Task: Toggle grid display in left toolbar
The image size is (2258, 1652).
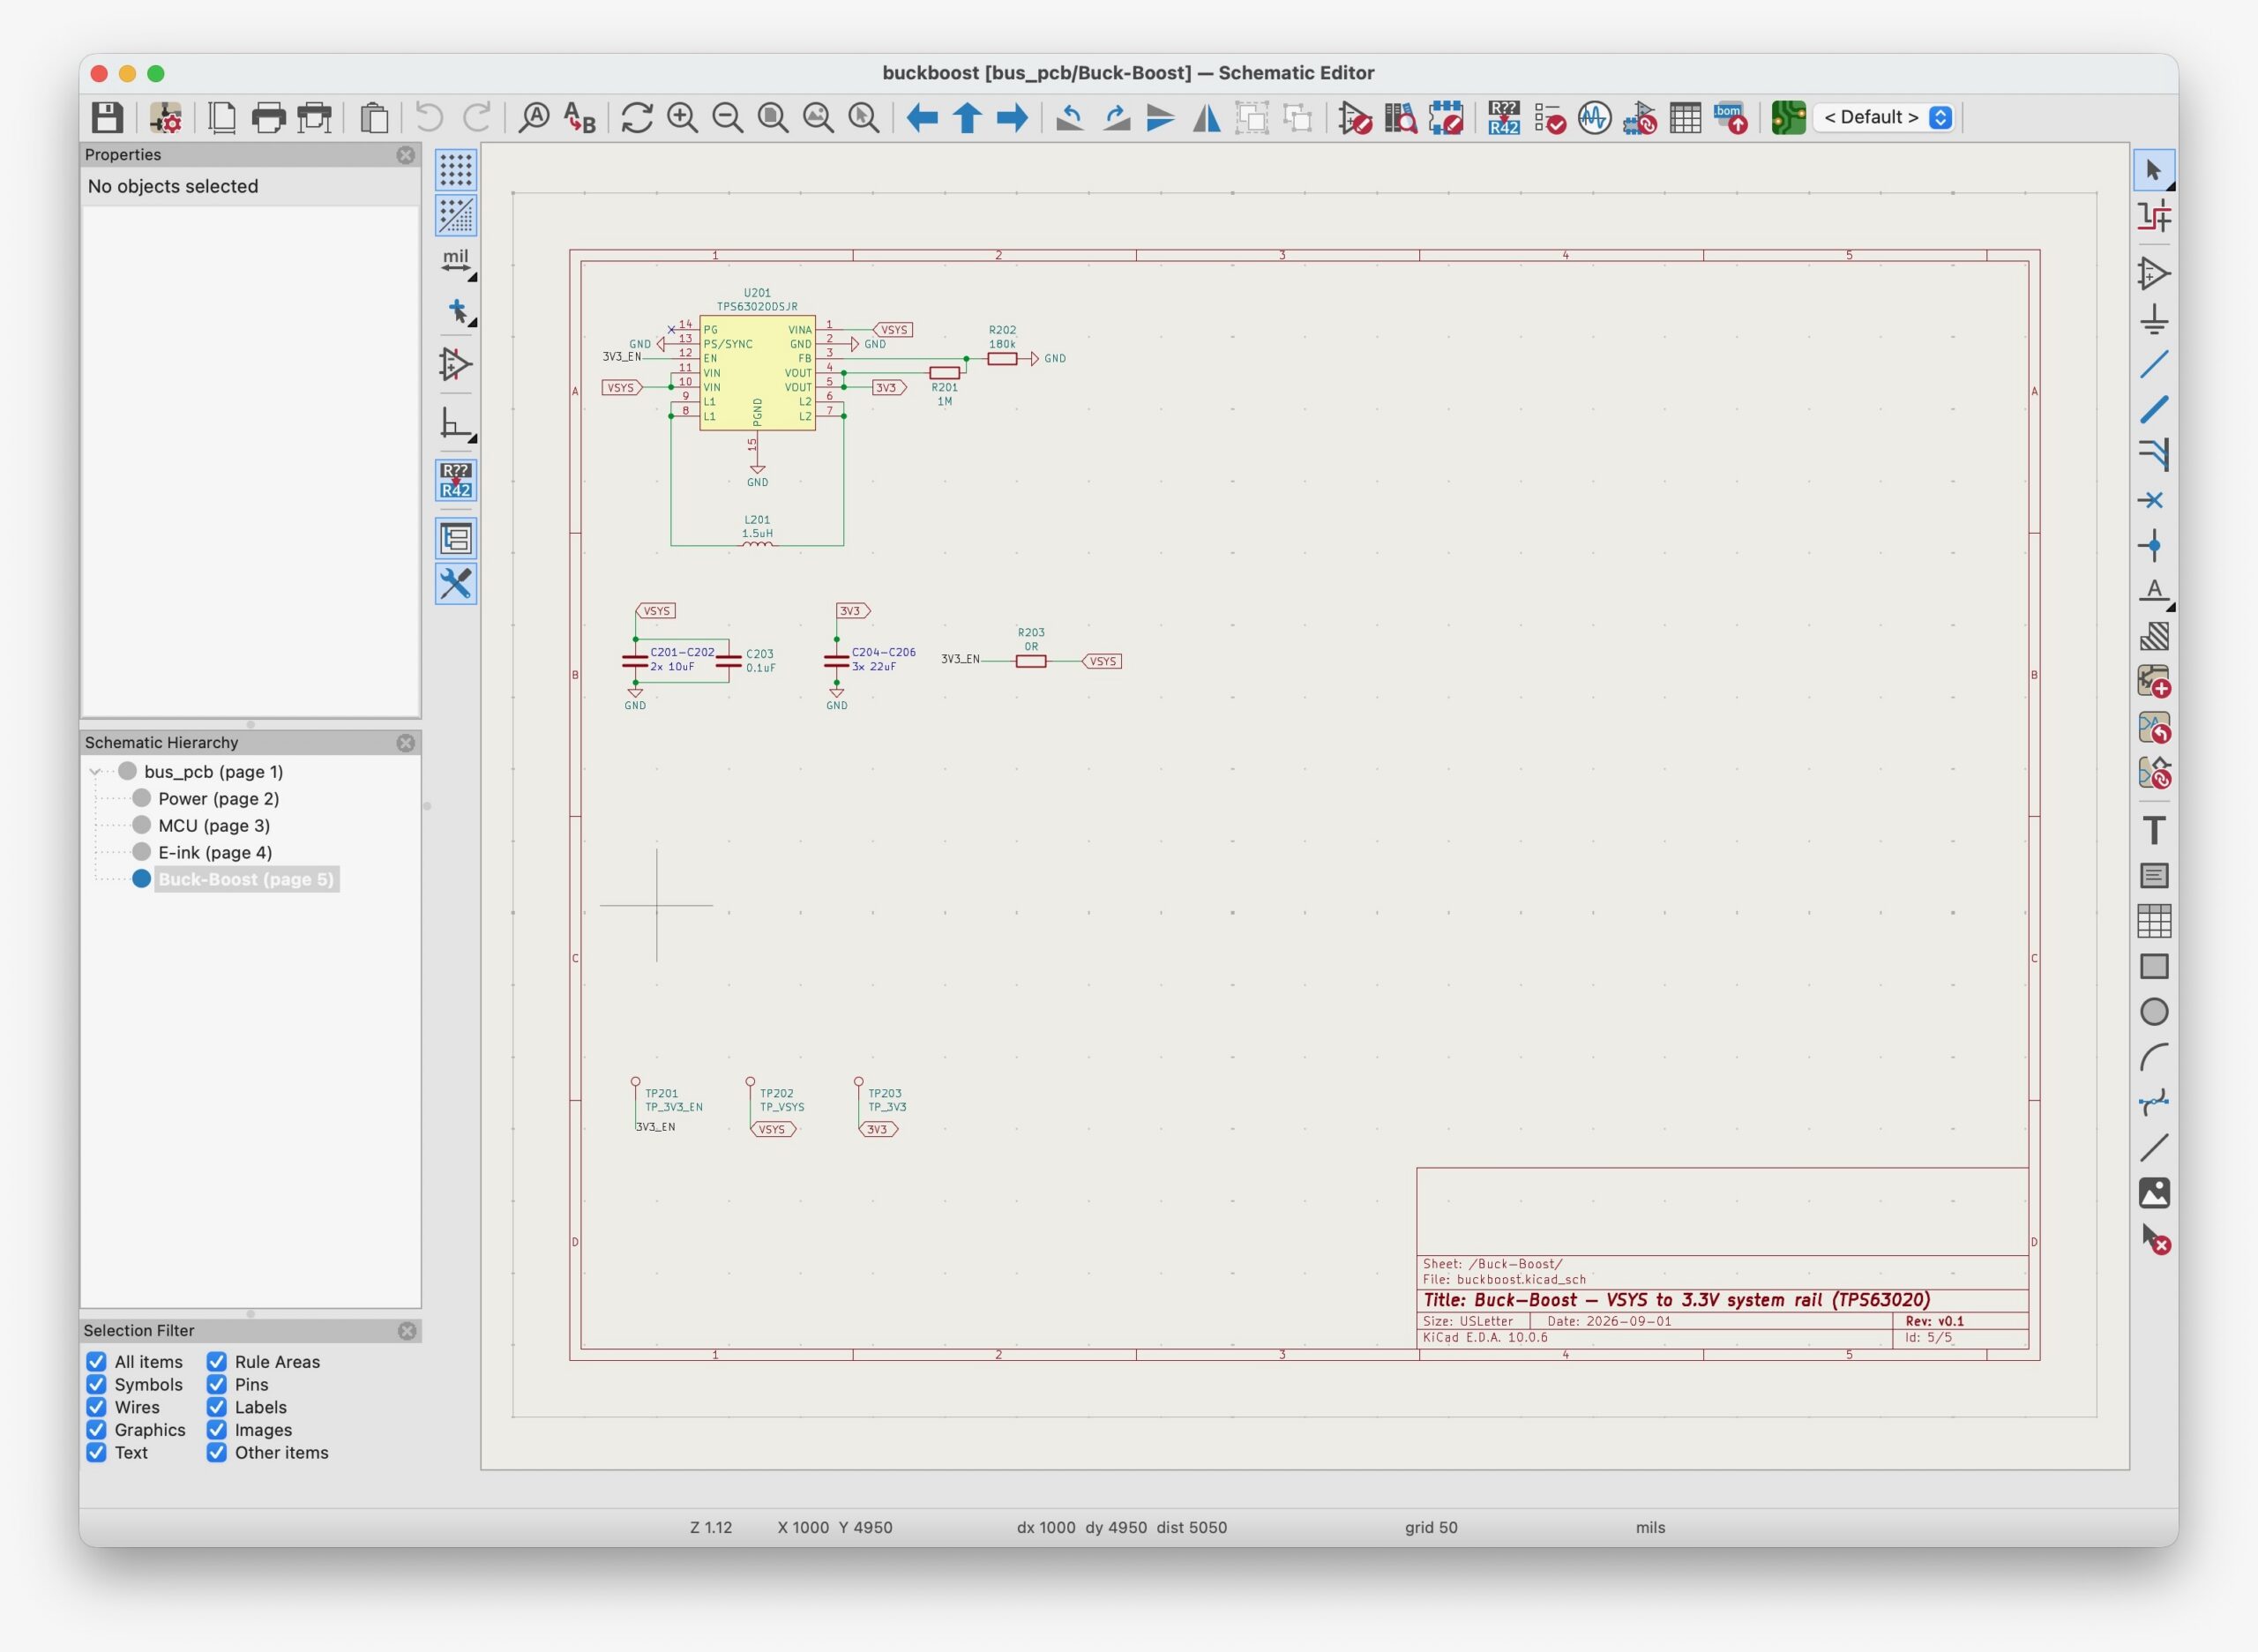Action: (x=456, y=170)
